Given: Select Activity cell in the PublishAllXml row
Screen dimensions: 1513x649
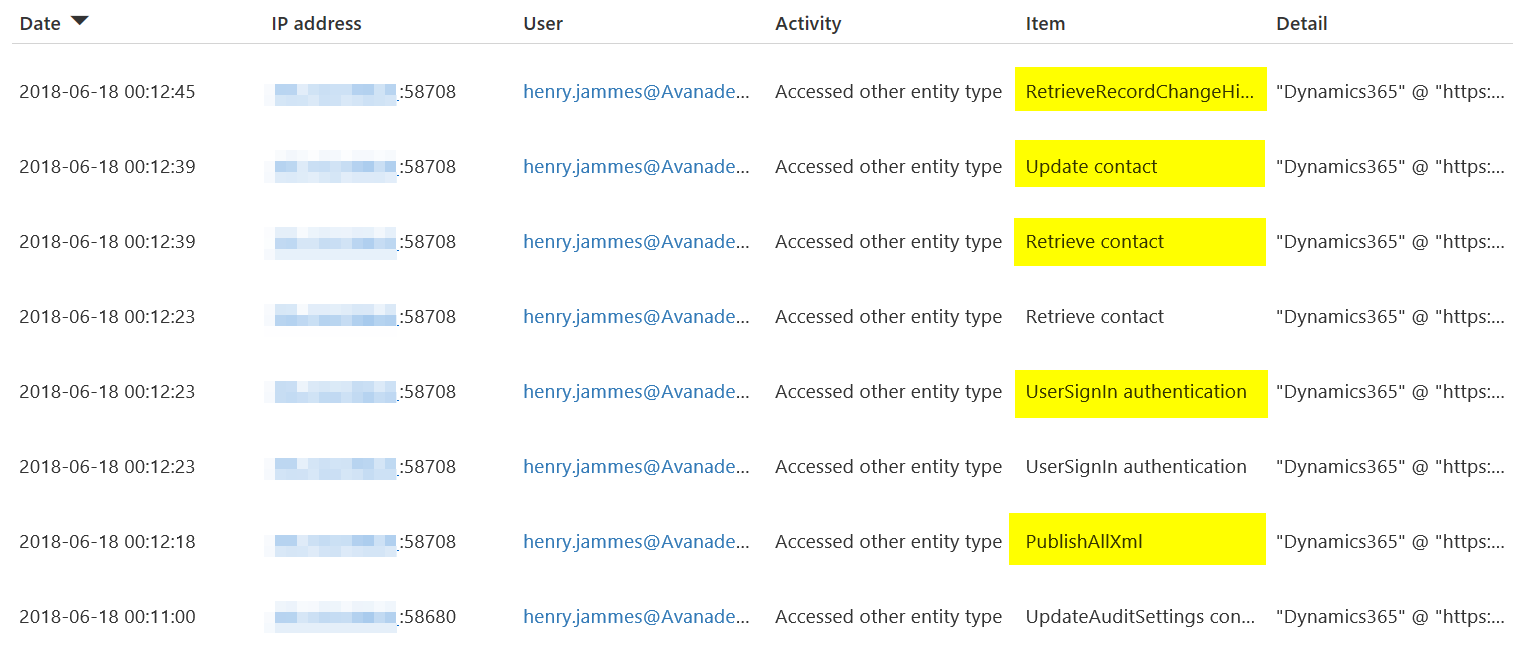Looking at the screenshot, I should pos(888,542).
